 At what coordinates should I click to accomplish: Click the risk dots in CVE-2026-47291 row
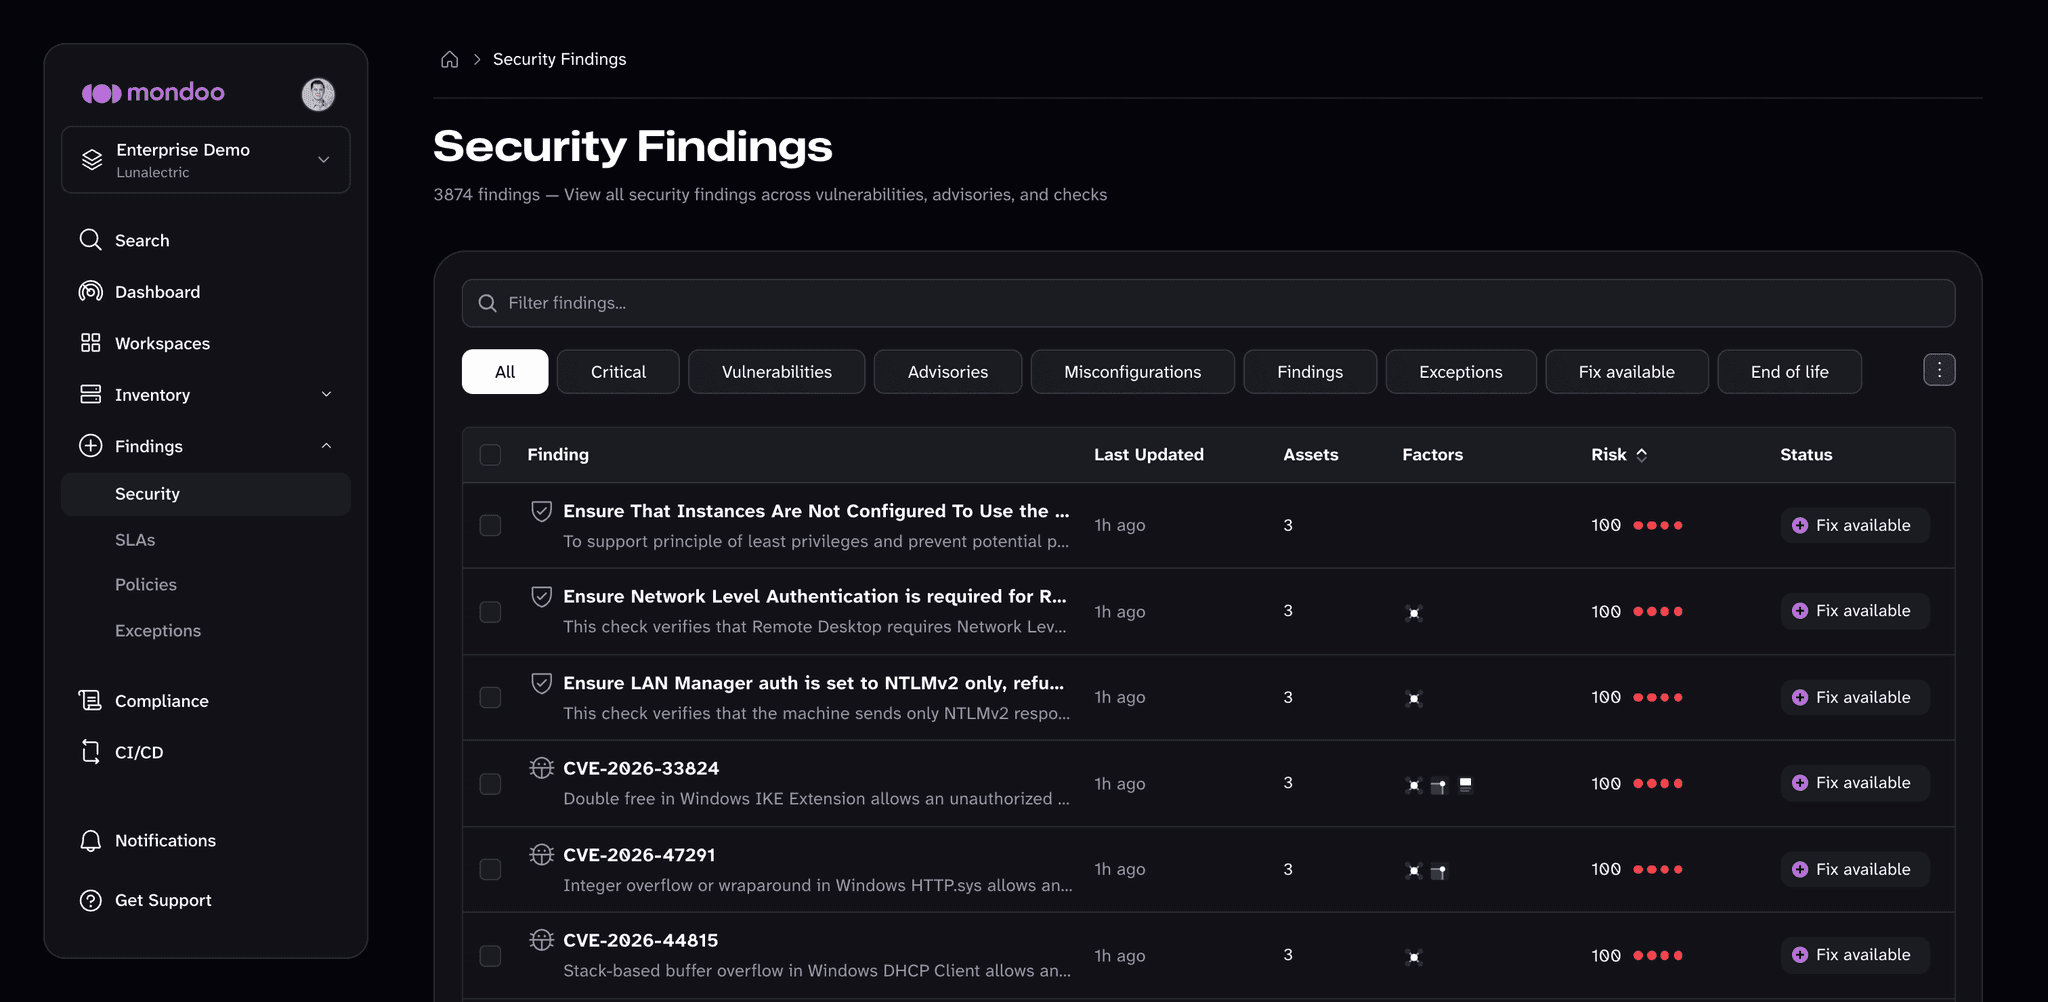1658,870
